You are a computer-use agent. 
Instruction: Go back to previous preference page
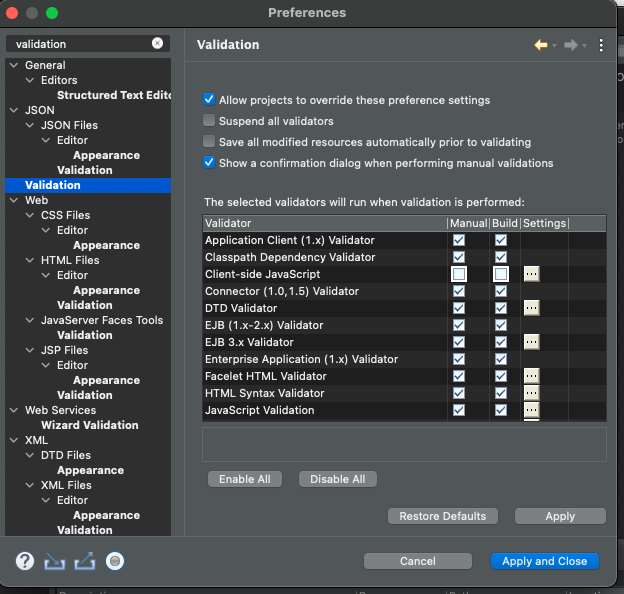click(540, 45)
